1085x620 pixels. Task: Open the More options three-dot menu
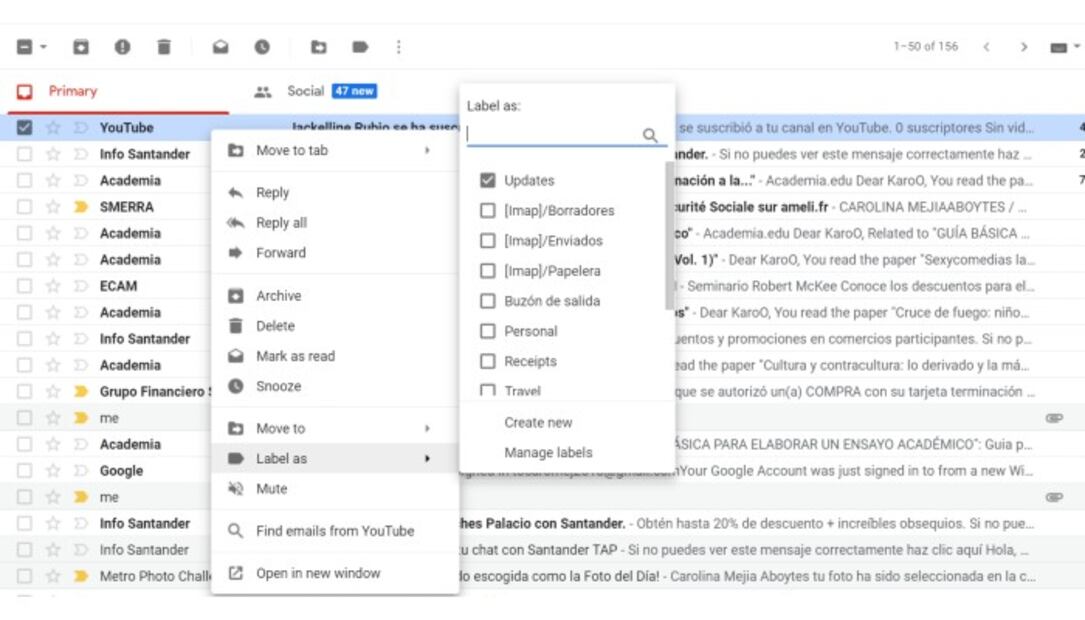399,47
